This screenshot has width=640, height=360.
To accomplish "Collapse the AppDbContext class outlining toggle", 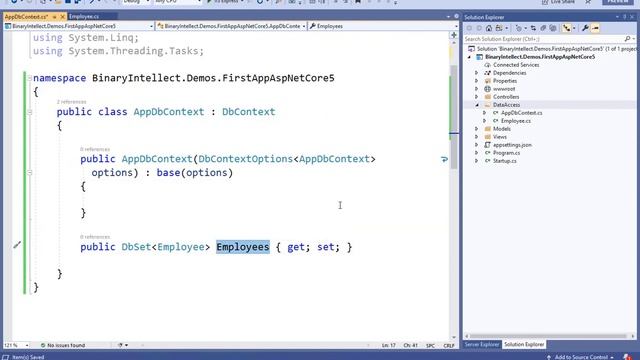I will (x=29, y=112).
